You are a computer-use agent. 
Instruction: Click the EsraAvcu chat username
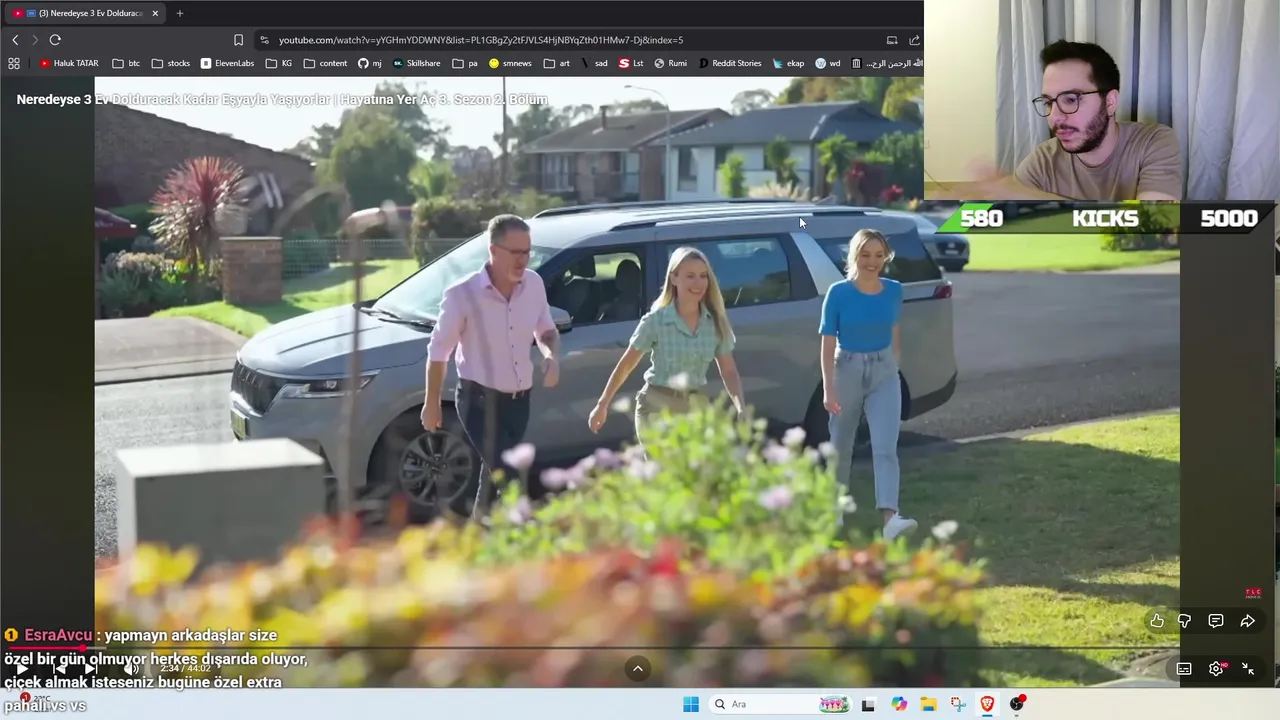pyautogui.click(x=58, y=635)
